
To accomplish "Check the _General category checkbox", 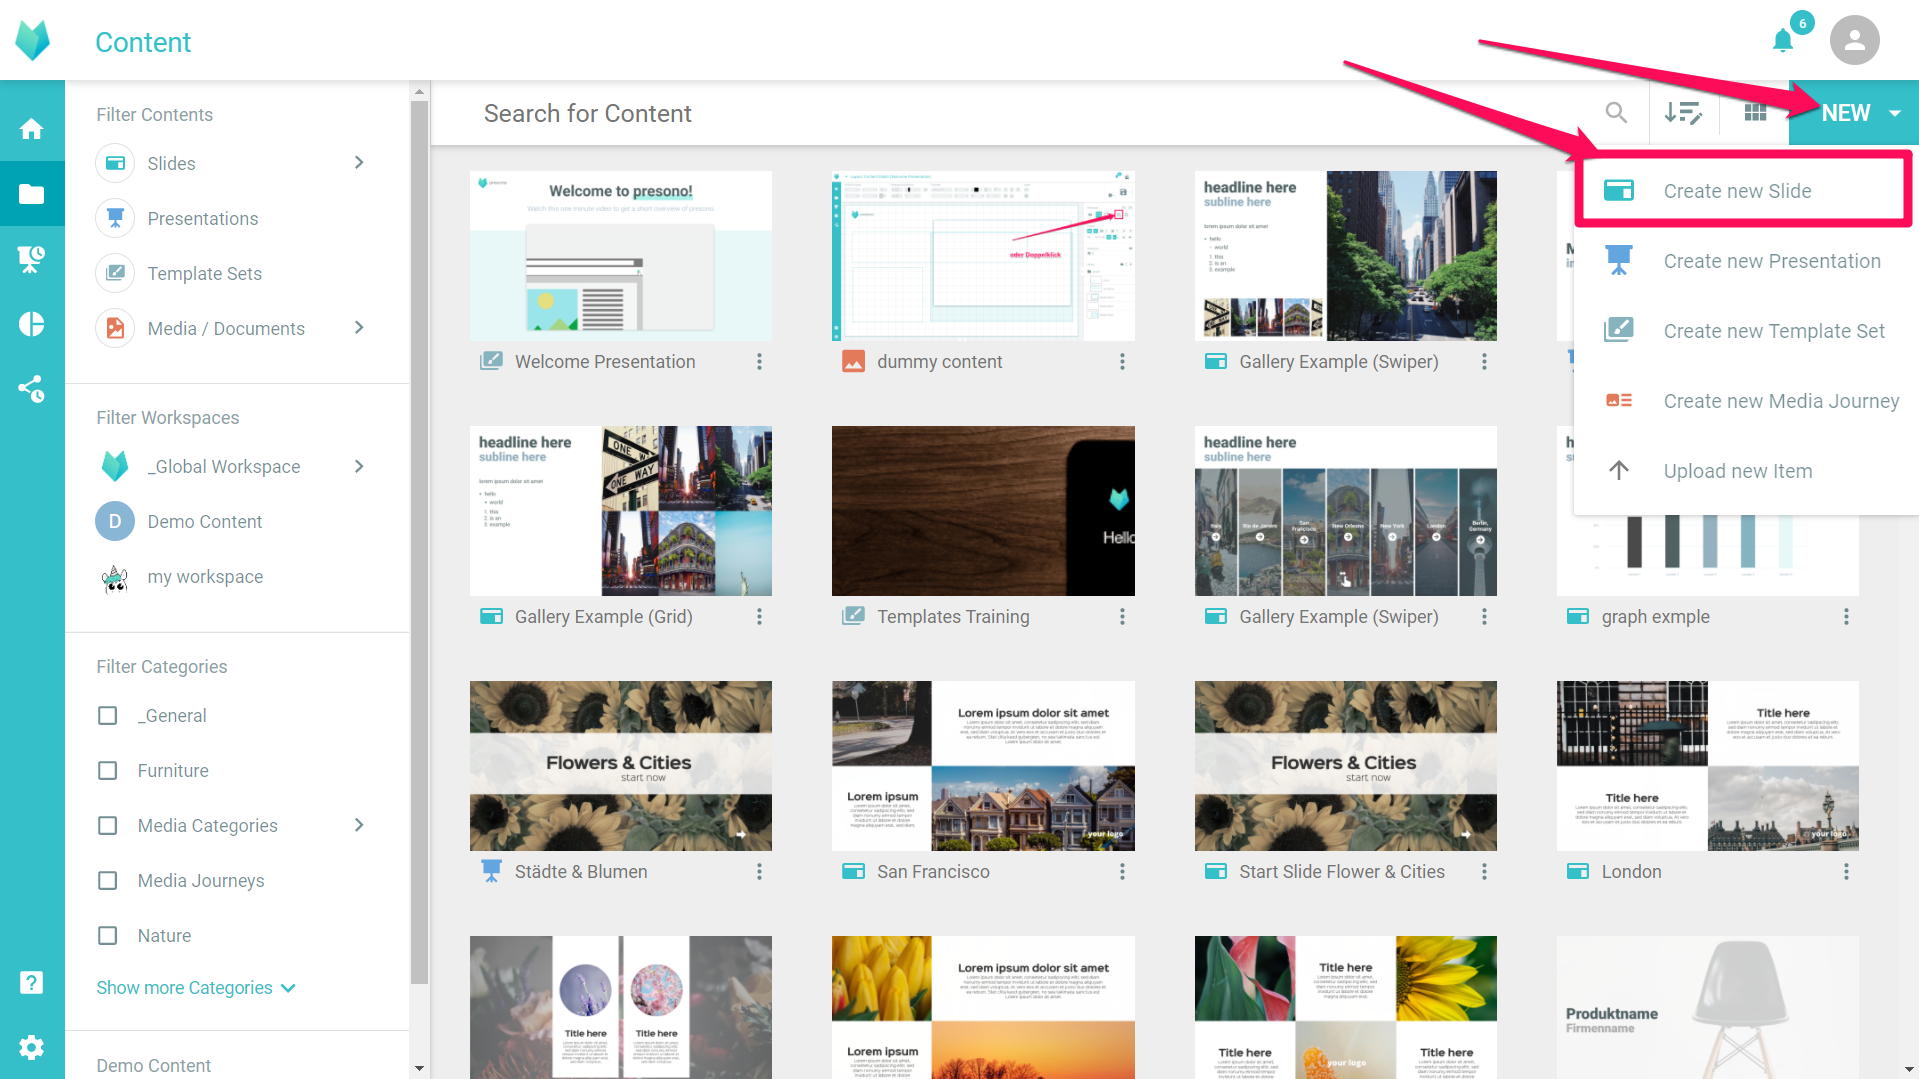I will click(108, 716).
